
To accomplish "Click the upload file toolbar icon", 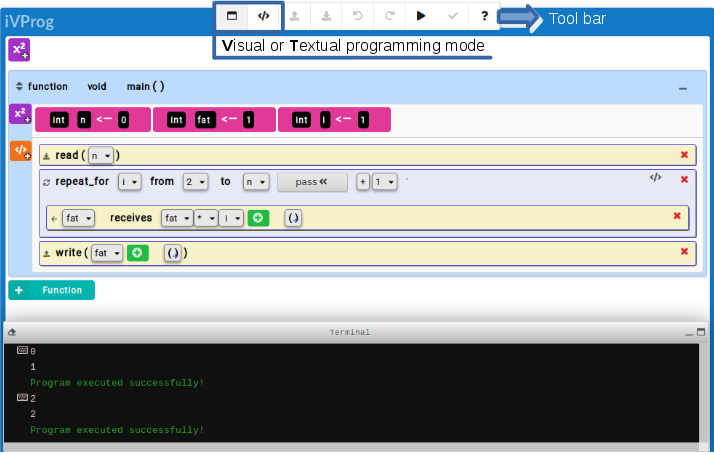I will tap(295, 16).
